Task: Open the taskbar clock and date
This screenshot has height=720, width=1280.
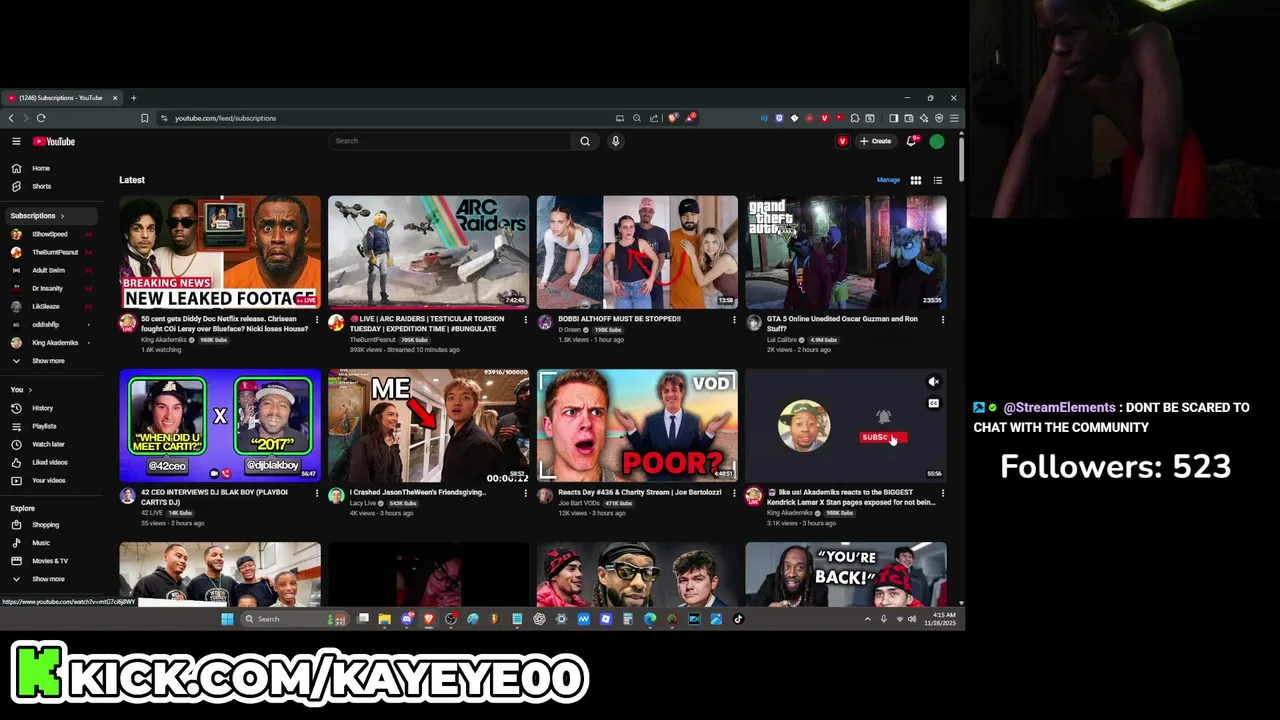Action: click(x=941, y=619)
